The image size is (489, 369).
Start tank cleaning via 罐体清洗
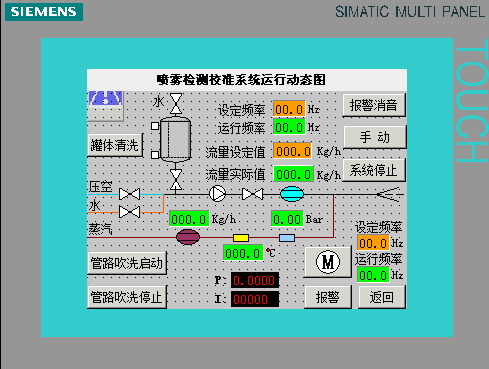pyautogui.click(x=115, y=145)
